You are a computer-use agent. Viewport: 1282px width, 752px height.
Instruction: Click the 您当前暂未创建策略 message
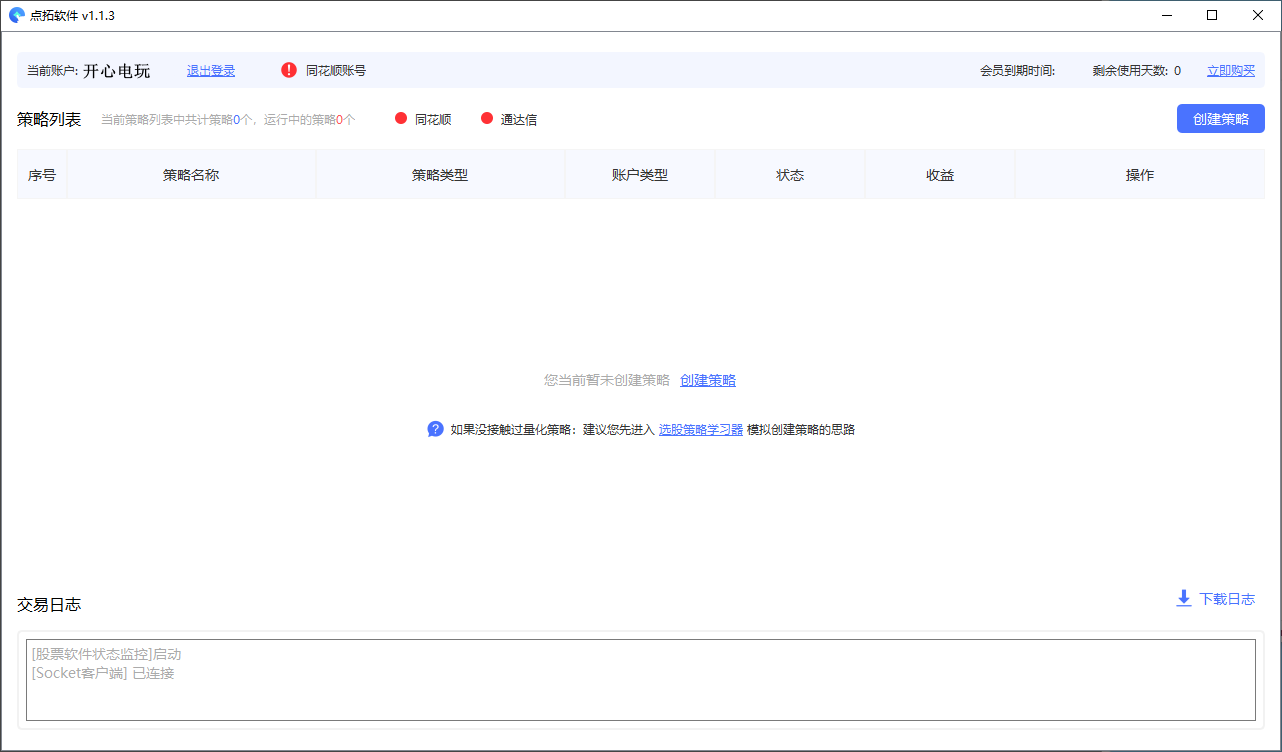click(x=607, y=380)
